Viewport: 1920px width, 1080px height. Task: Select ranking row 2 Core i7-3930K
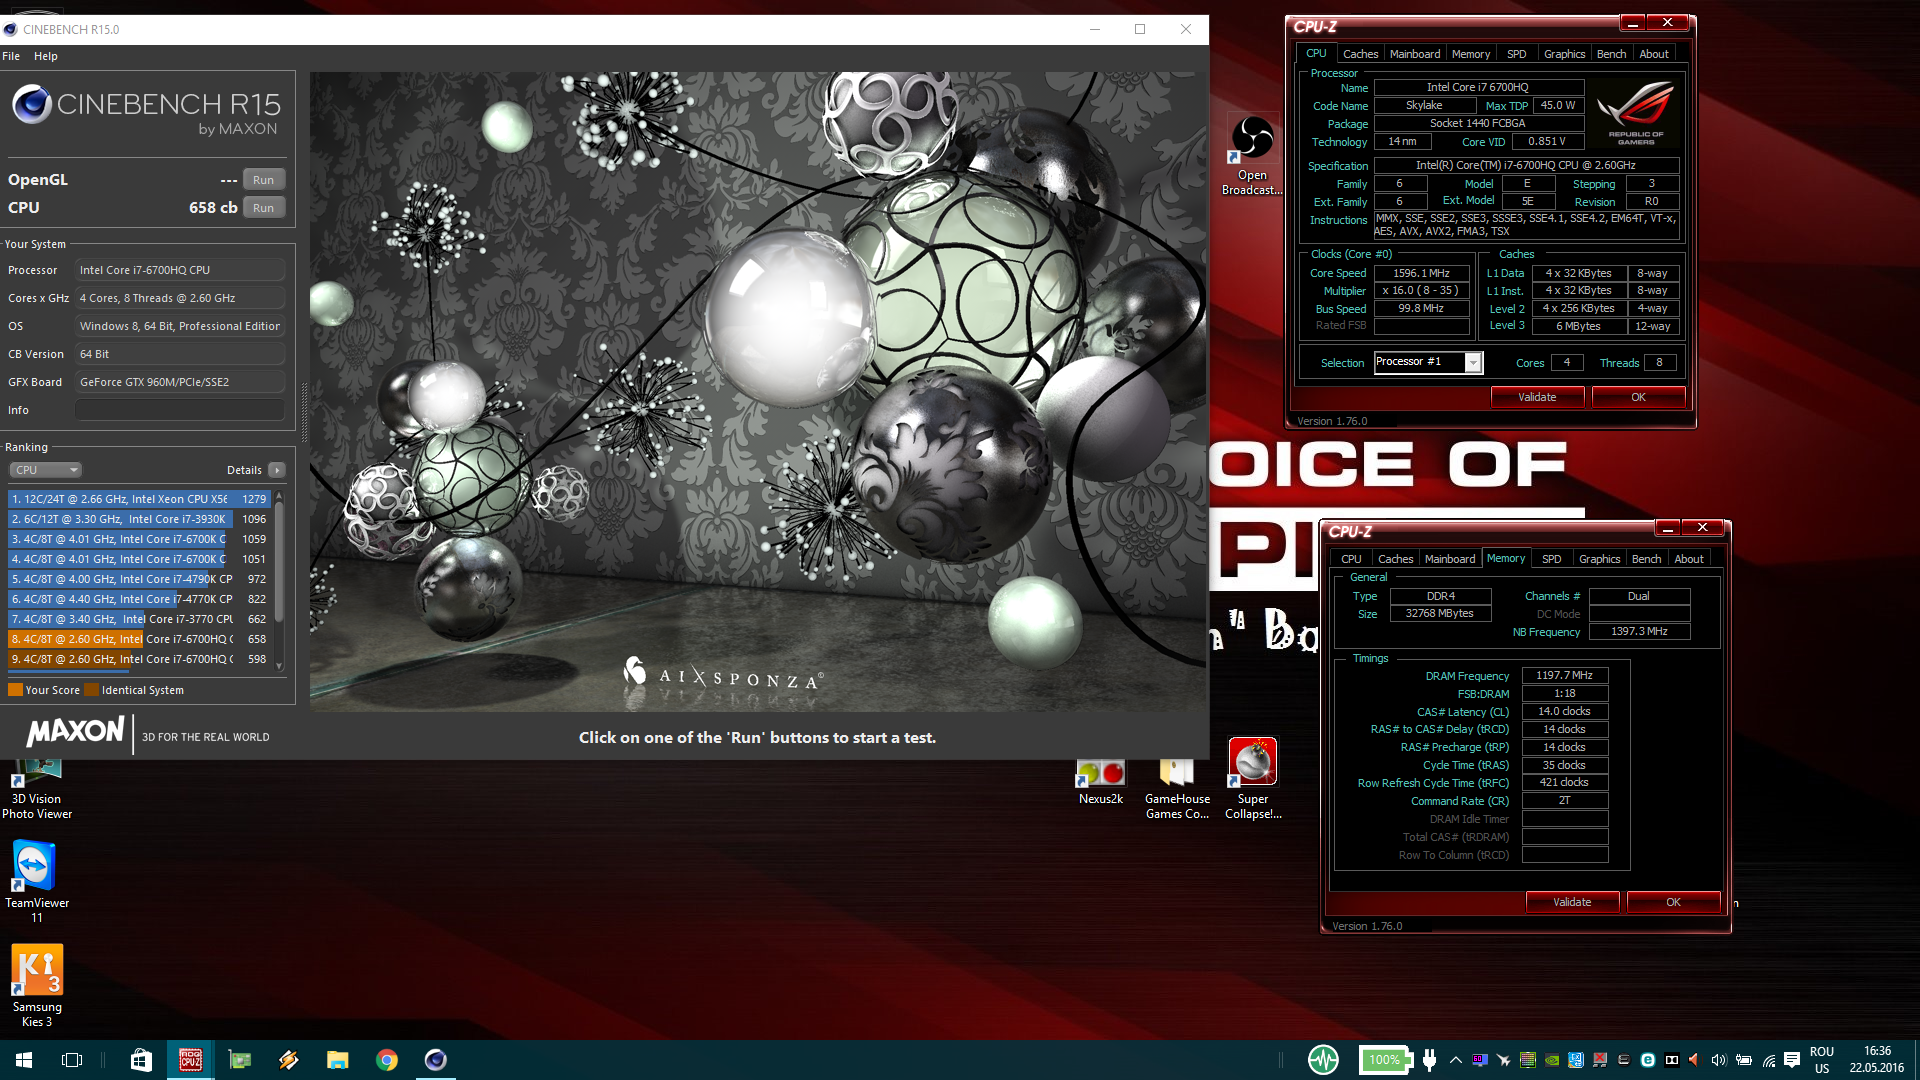[x=140, y=519]
